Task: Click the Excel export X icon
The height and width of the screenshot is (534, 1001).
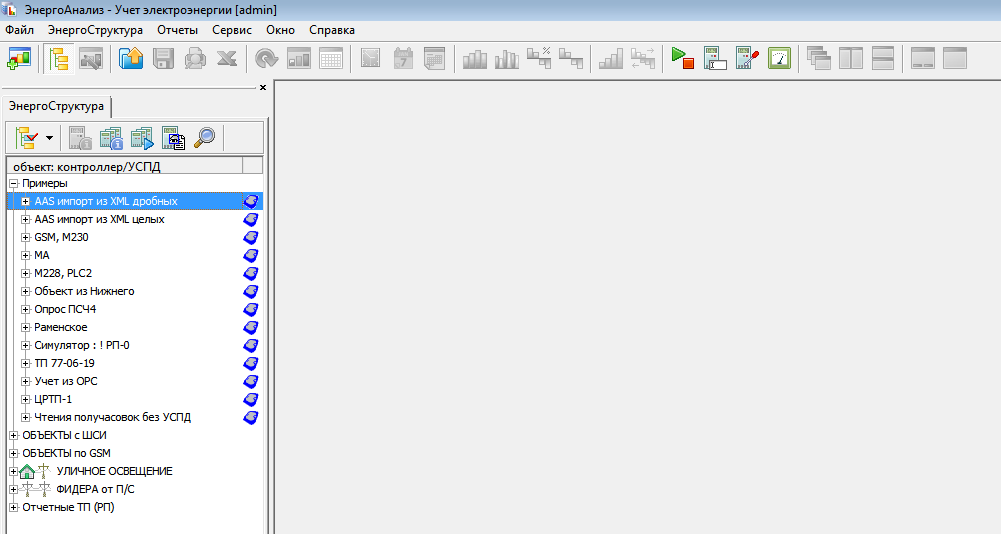Action: coord(227,59)
